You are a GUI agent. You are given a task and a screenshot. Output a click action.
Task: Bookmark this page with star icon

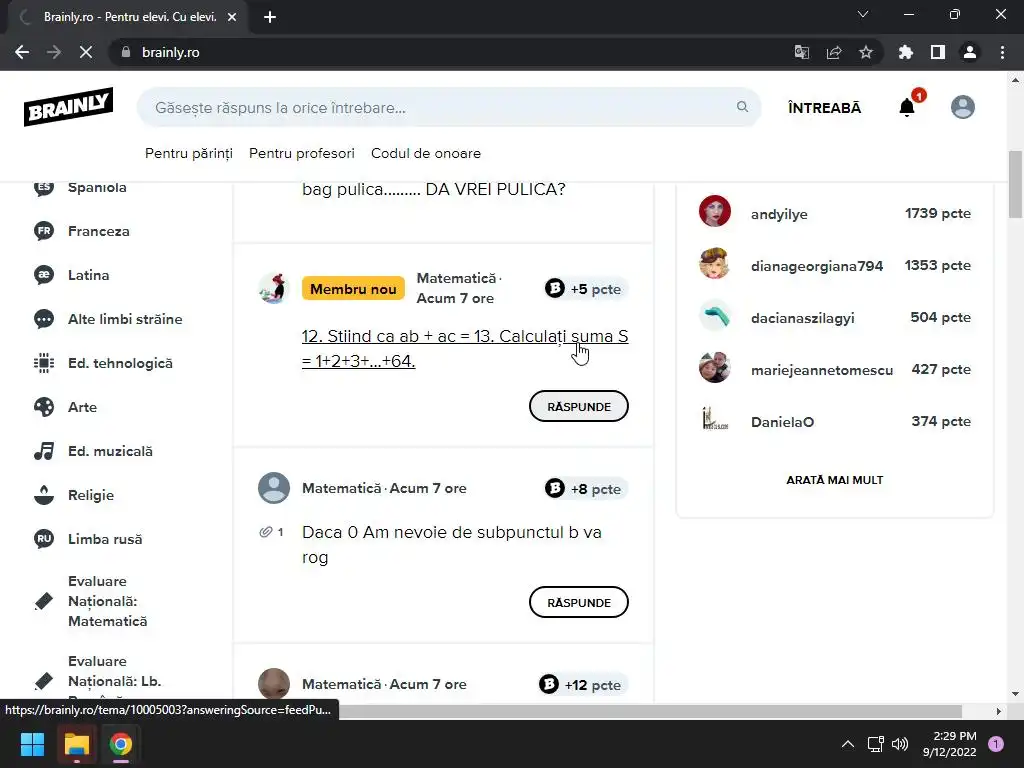point(866,52)
